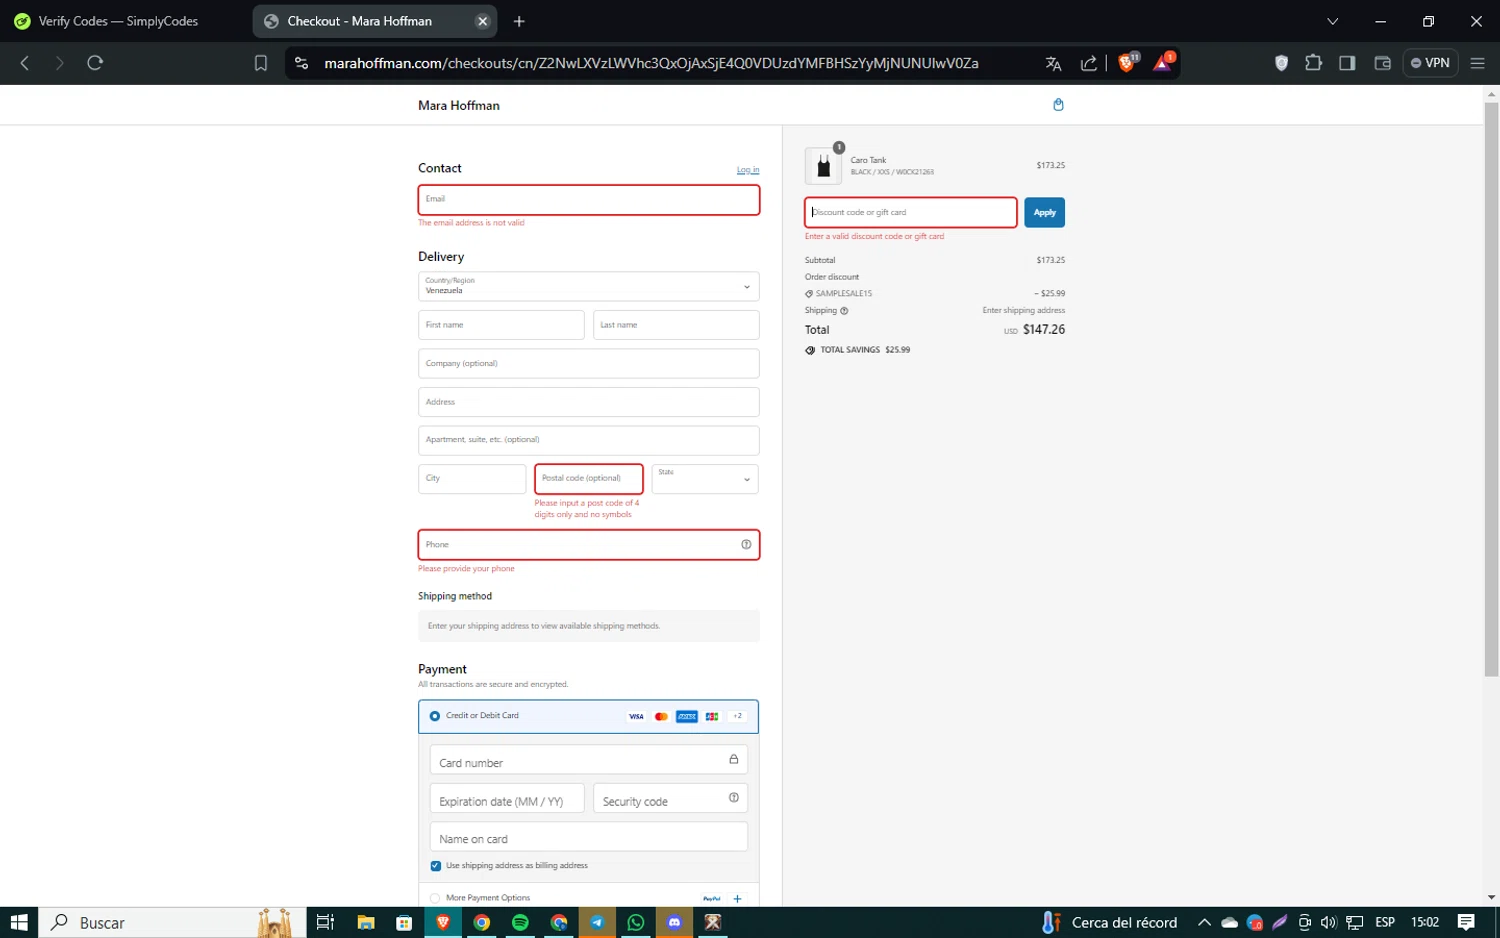The image size is (1500, 938).
Task: Reload the checkout page
Action: click(x=95, y=63)
